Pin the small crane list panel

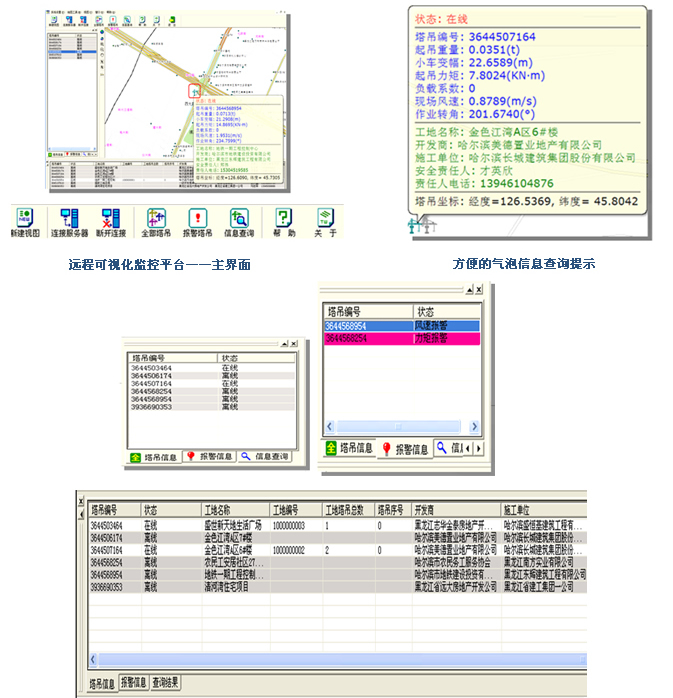coord(285,344)
